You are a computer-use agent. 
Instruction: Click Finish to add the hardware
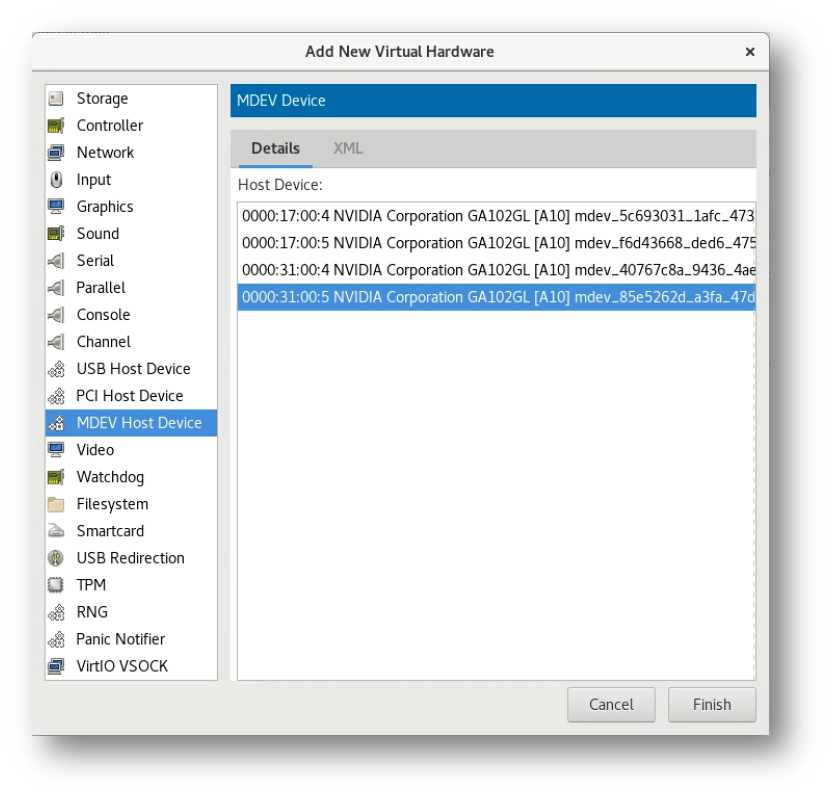pos(712,705)
